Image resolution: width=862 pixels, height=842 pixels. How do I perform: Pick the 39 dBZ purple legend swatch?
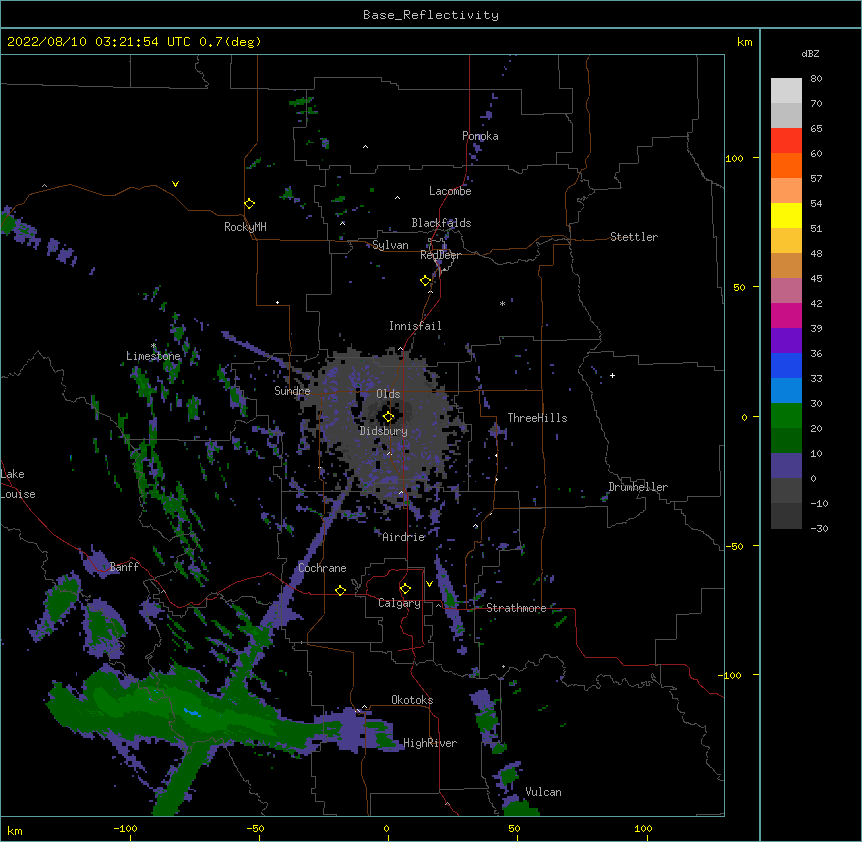coord(786,341)
